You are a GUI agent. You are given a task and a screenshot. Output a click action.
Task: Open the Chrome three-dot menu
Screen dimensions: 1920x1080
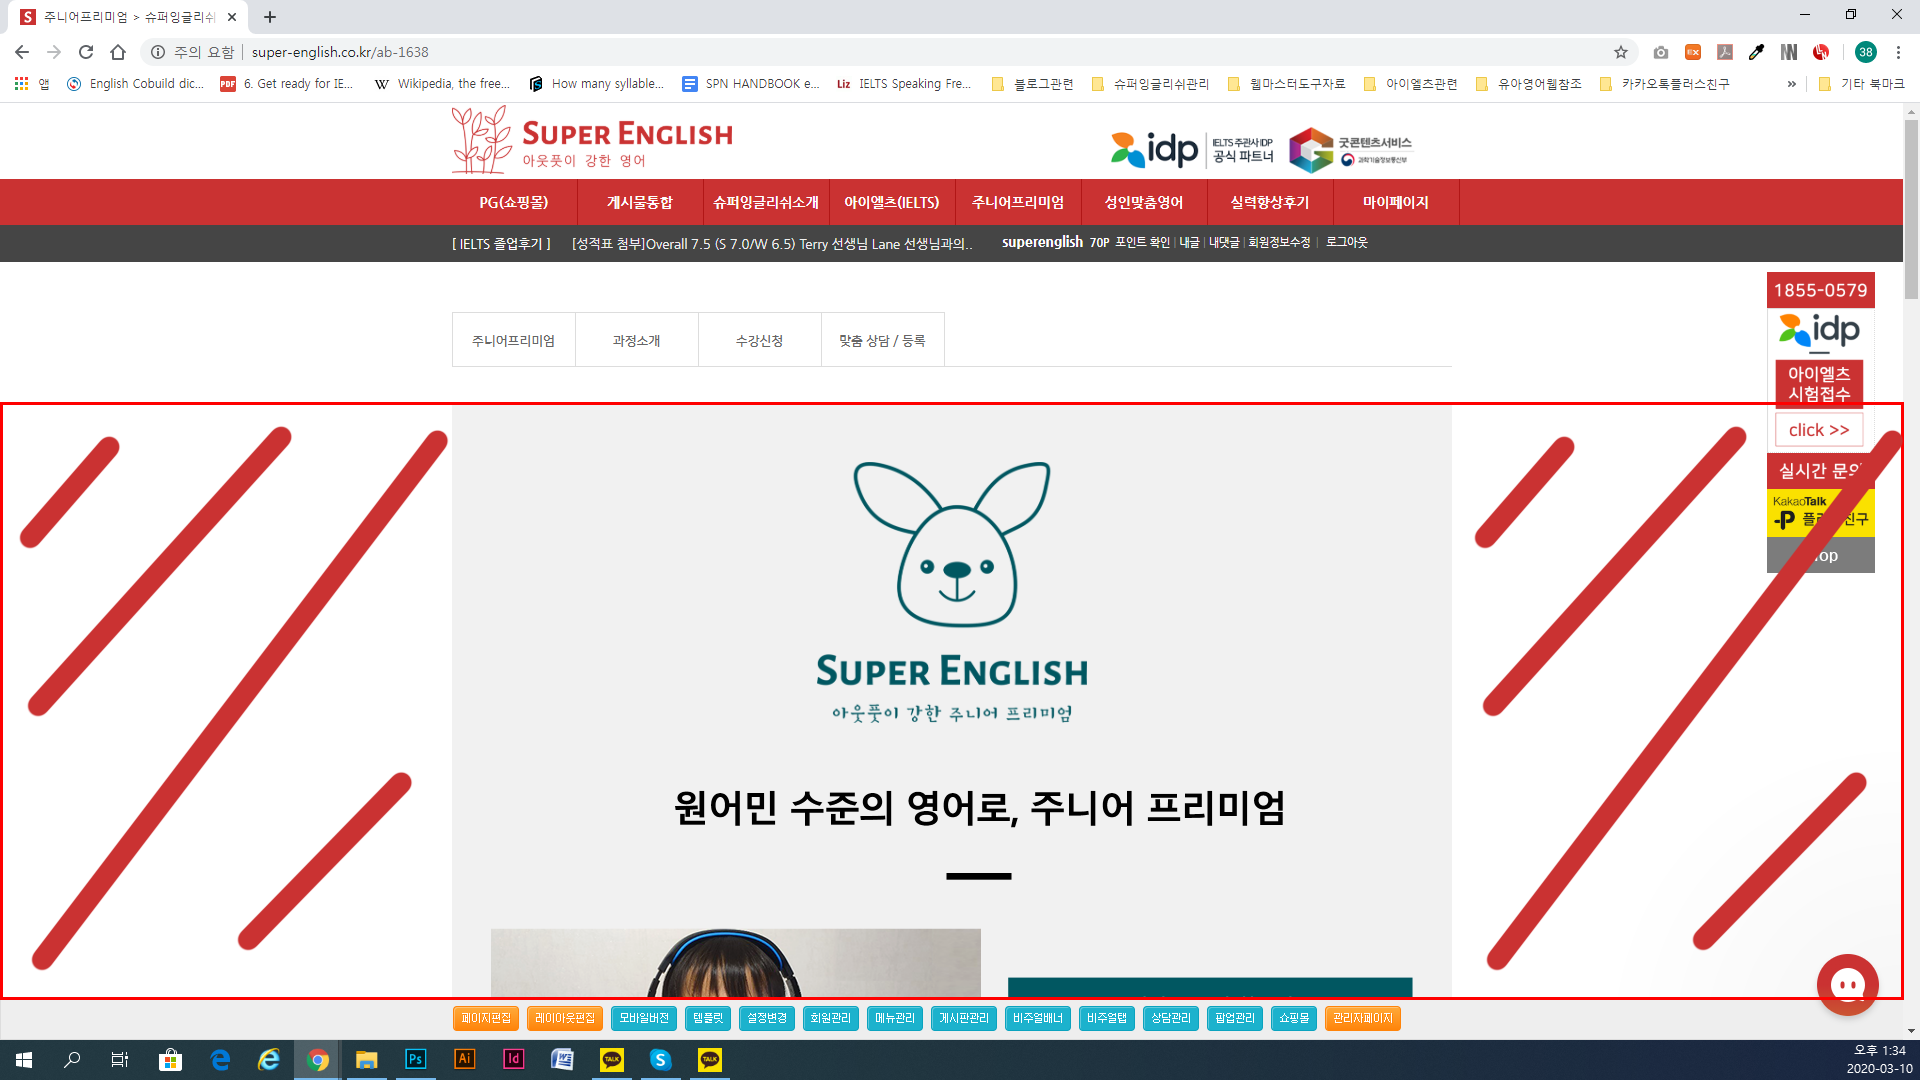1898,52
